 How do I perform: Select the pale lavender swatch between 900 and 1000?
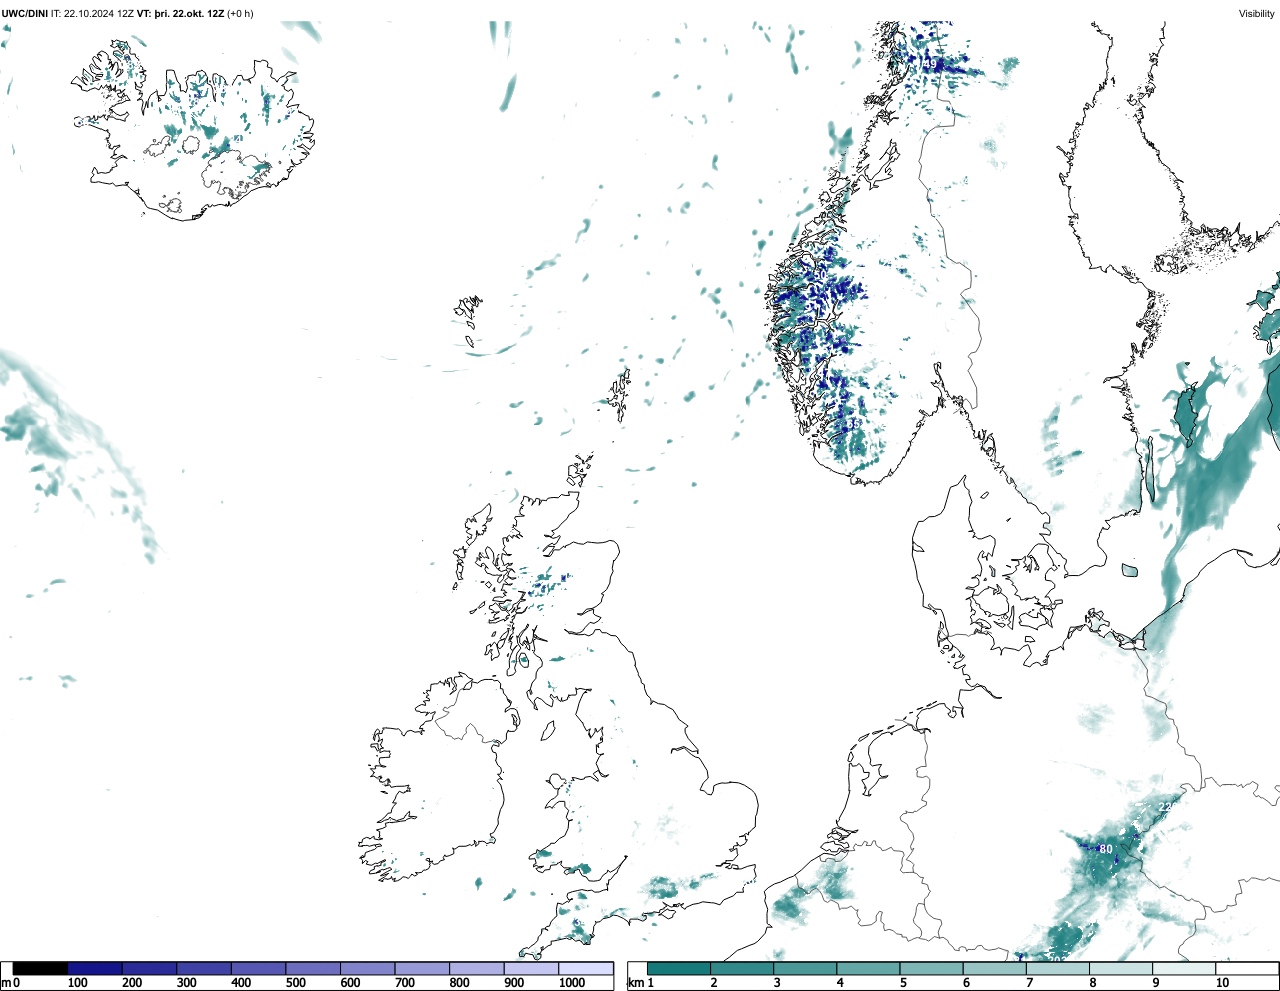point(531,968)
